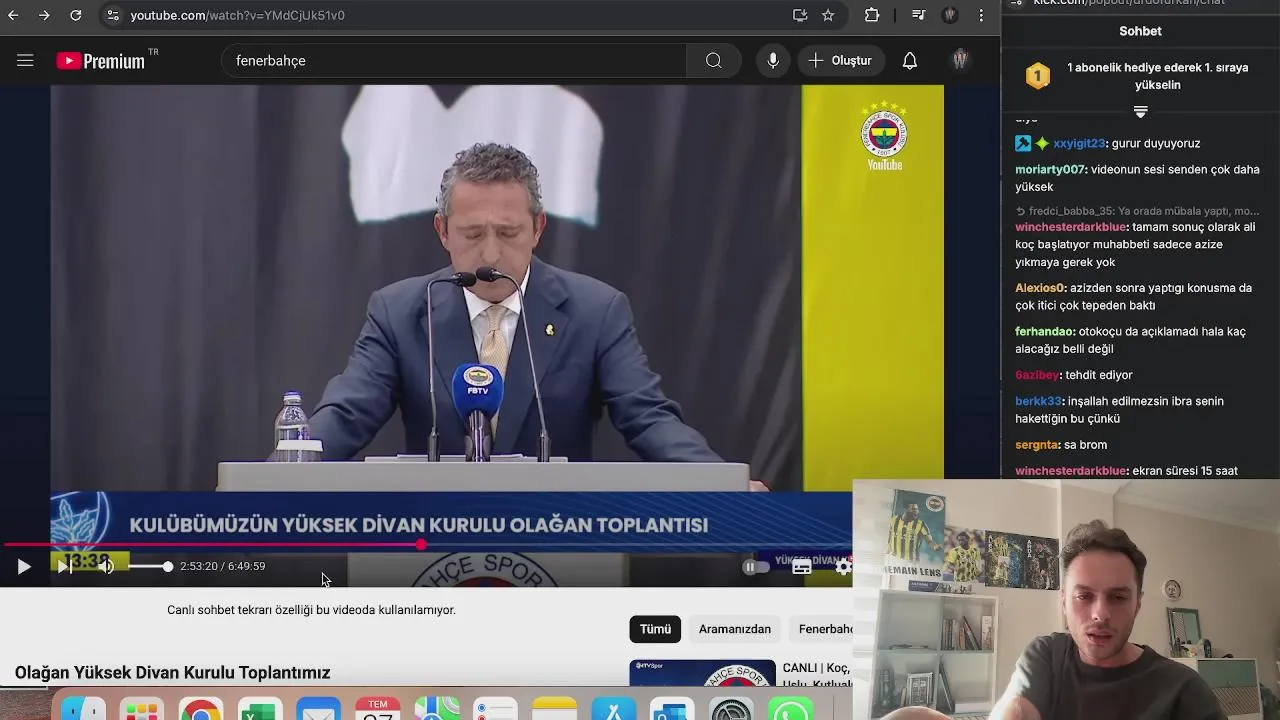Mute the video volume speaker
The image size is (1280, 720).
coord(106,567)
